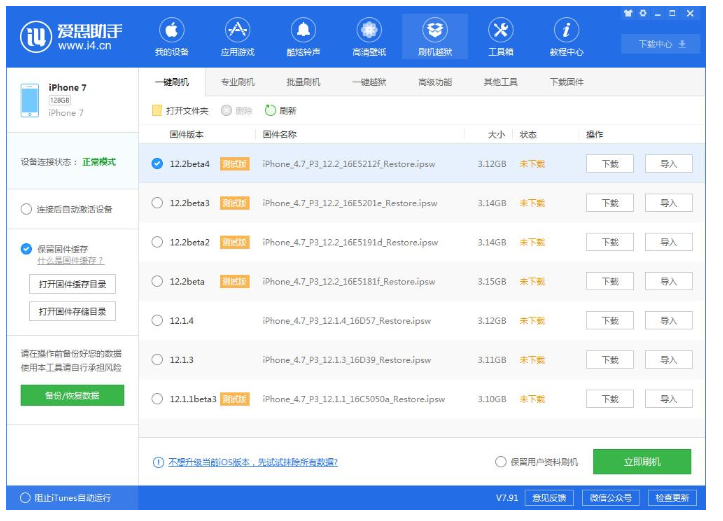The image size is (723, 521).
Task: Open the 下载中心 download center
Action: pos(661,44)
